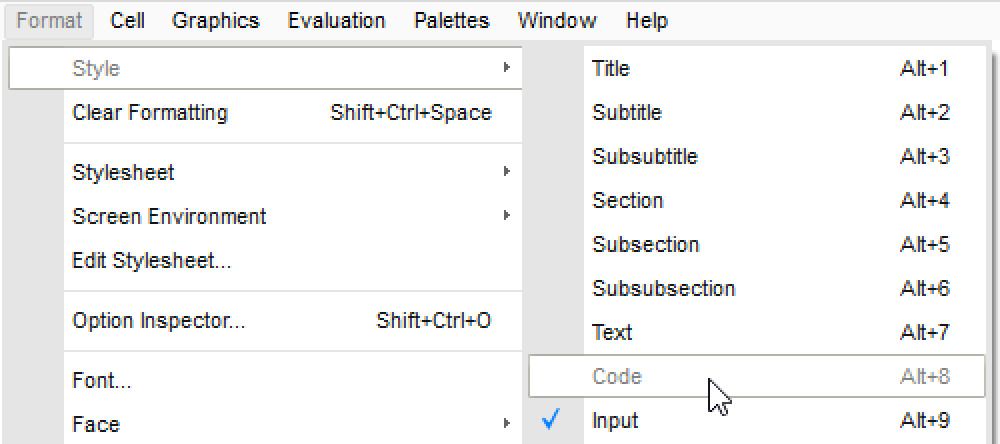Viewport: 1000px width, 444px height.
Task: Open Edit Stylesheet dialog
Action: pos(152,261)
